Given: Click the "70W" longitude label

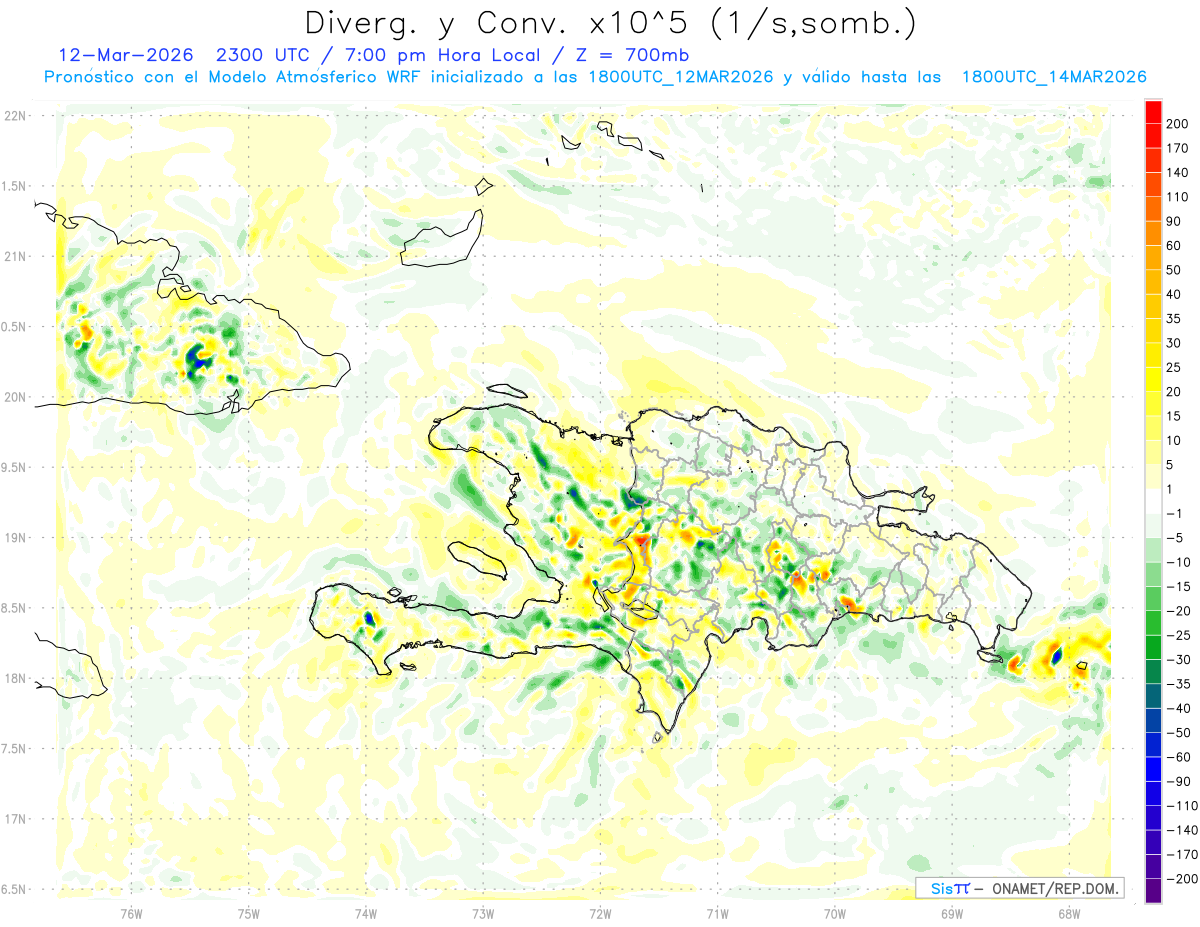Looking at the screenshot, I should click(835, 912).
